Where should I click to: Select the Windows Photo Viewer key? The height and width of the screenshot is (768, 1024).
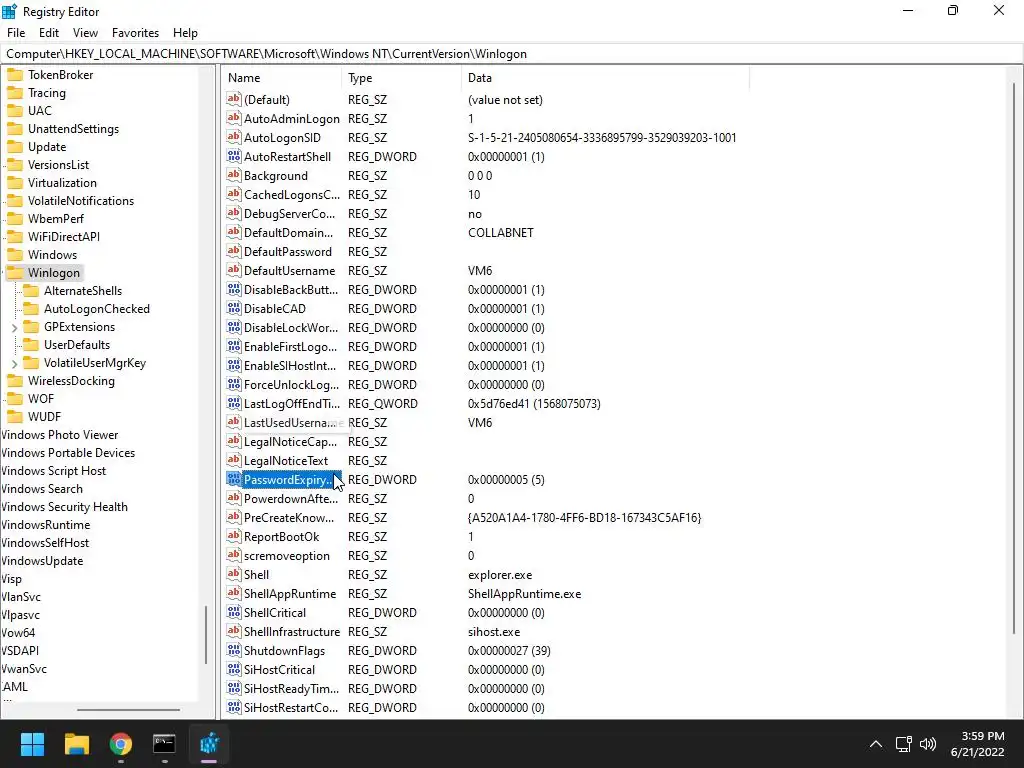(59, 435)
